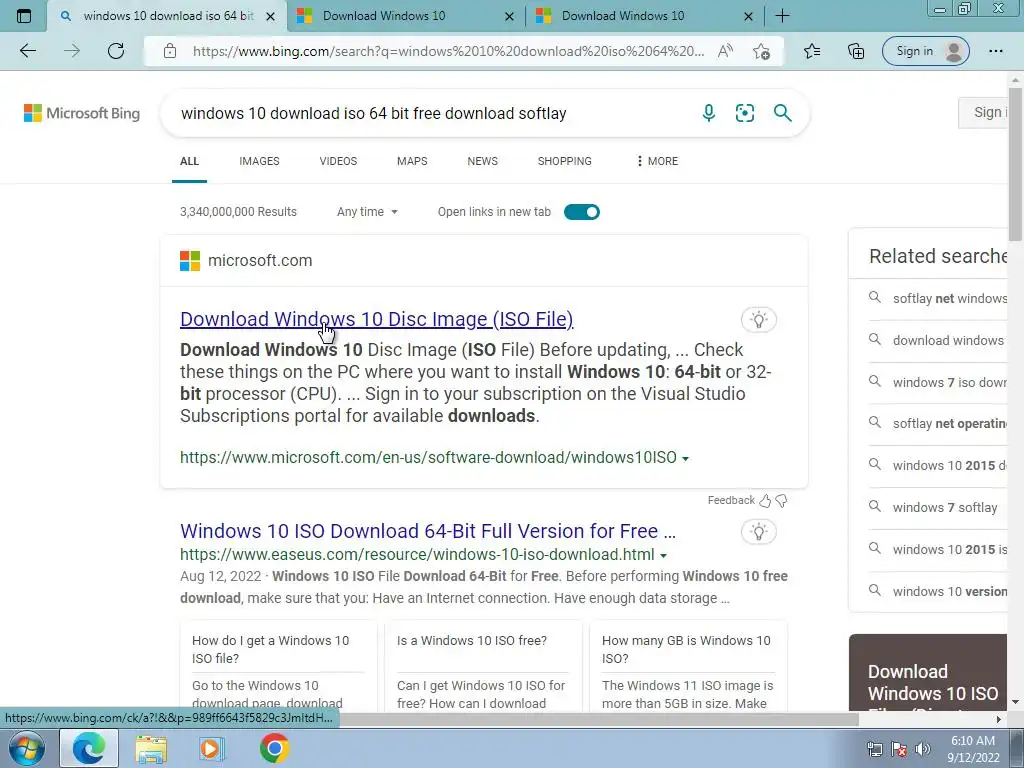Click the Feedback link
This screenshot has width=1024, height=768.
tap(731, 500)
